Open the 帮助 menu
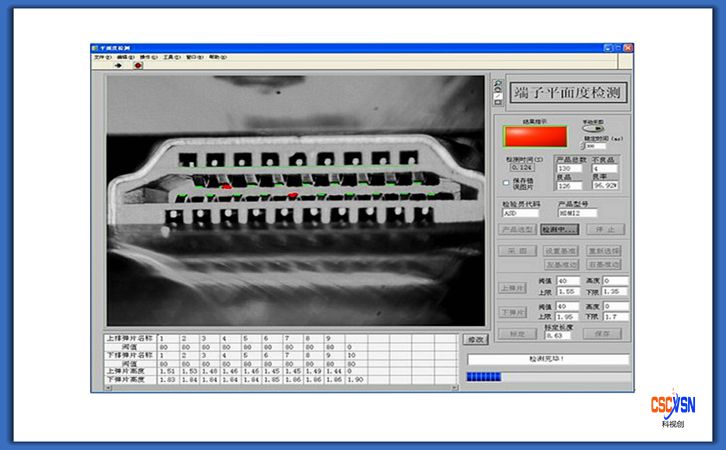The image size is (726, 450). point(216,57)
